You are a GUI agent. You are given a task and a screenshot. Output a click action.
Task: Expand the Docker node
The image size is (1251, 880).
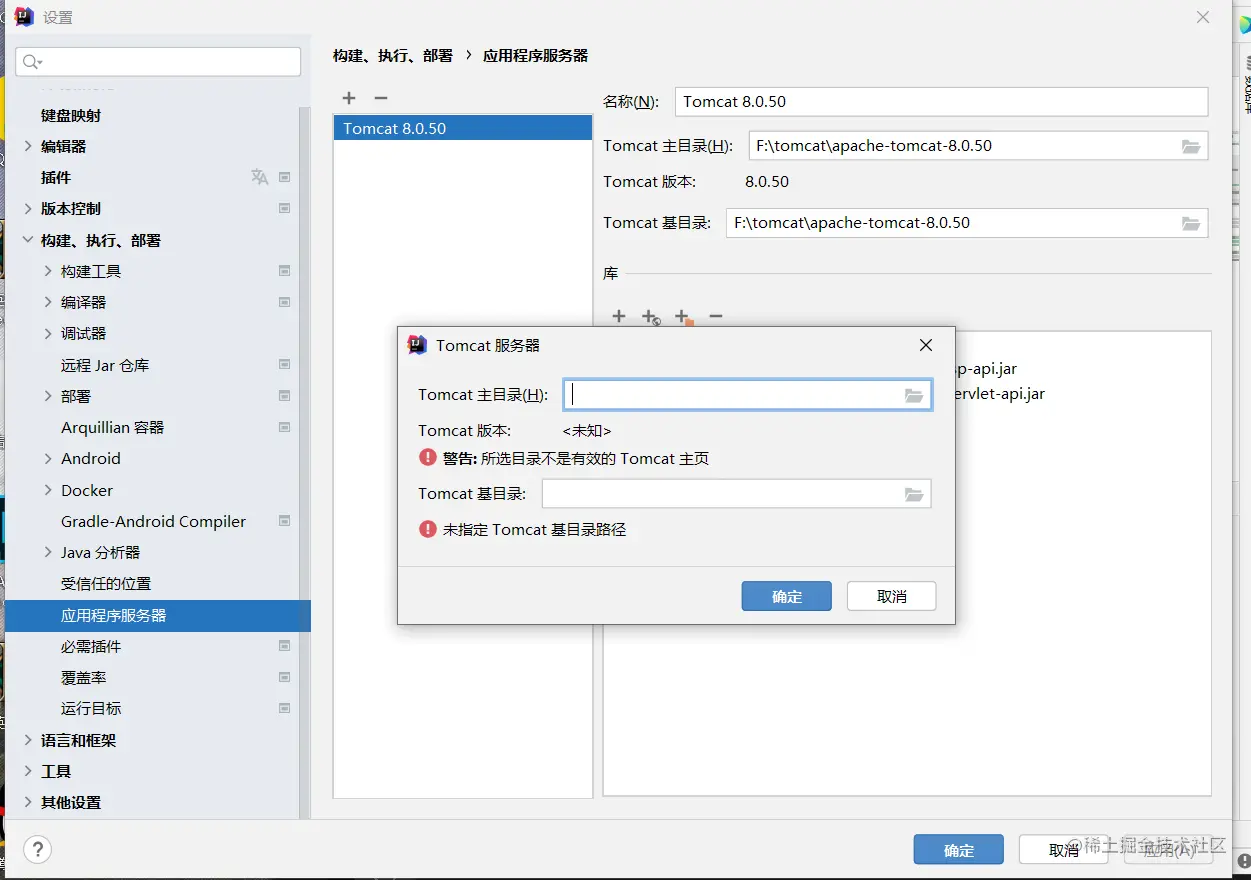click(x=48, y=490)
